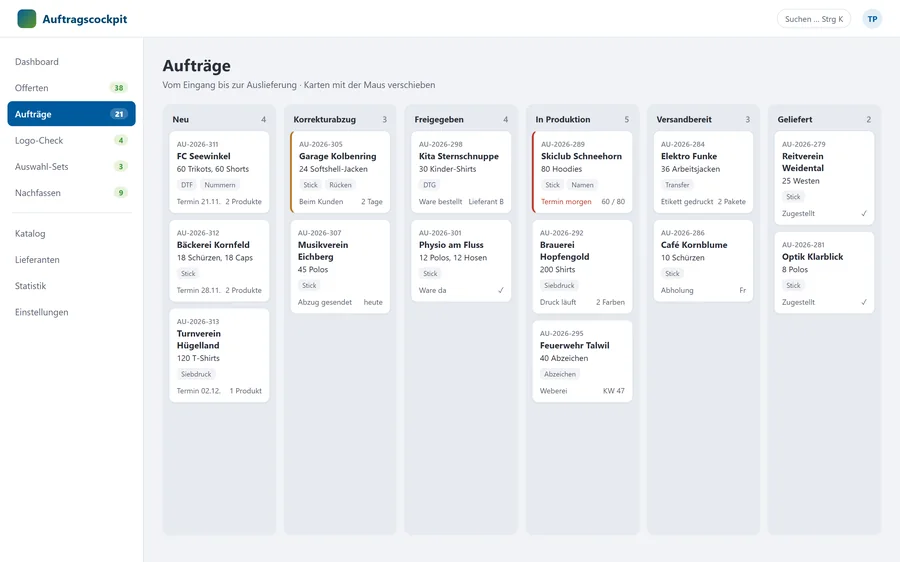
Task: Click the Korrekturabzug column header
Action: point(325,119)
